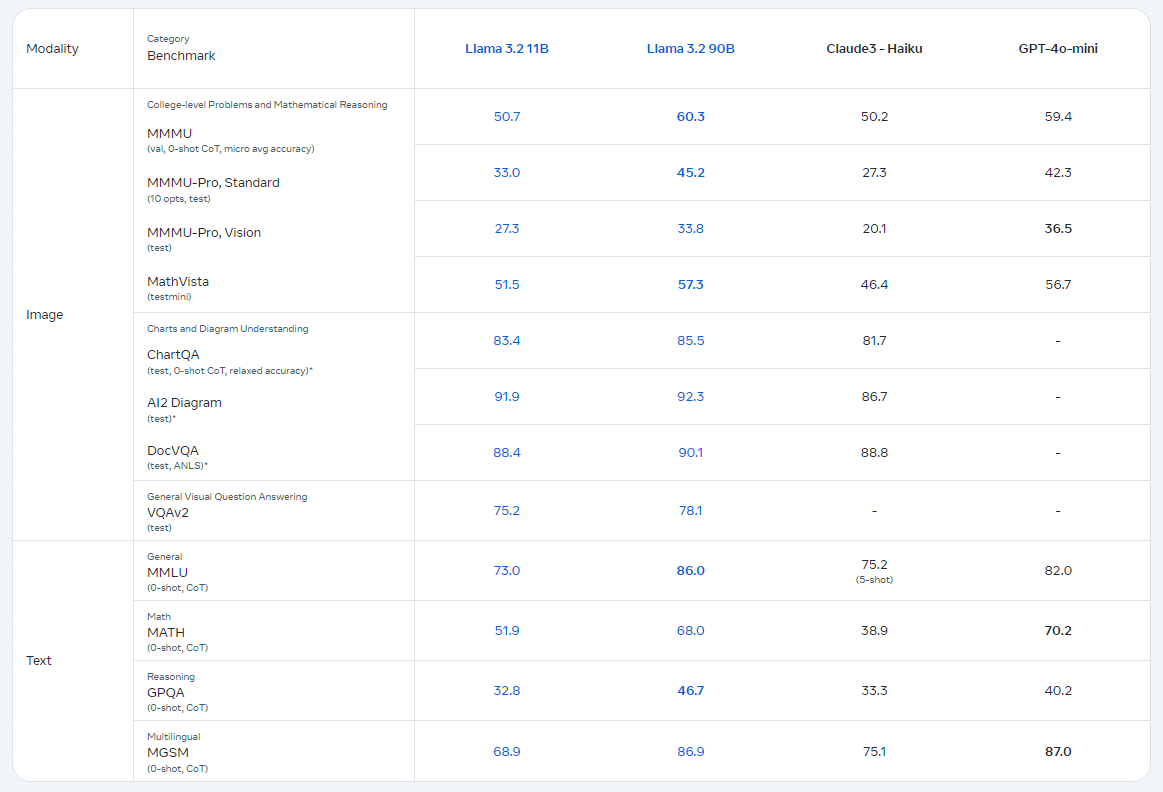The height and width of the screenshot is (792, 1163).
Task: Click the Modality header cell
Action: coord(52,48)
